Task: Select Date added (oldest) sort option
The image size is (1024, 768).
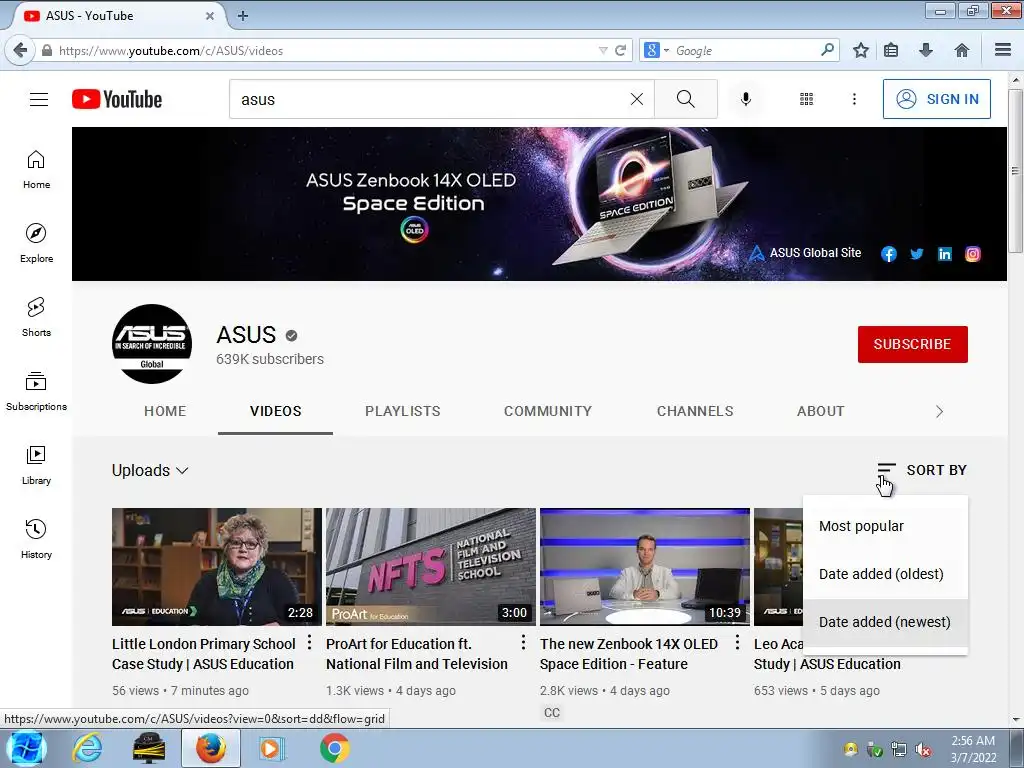Action: [x=886, y=574]
